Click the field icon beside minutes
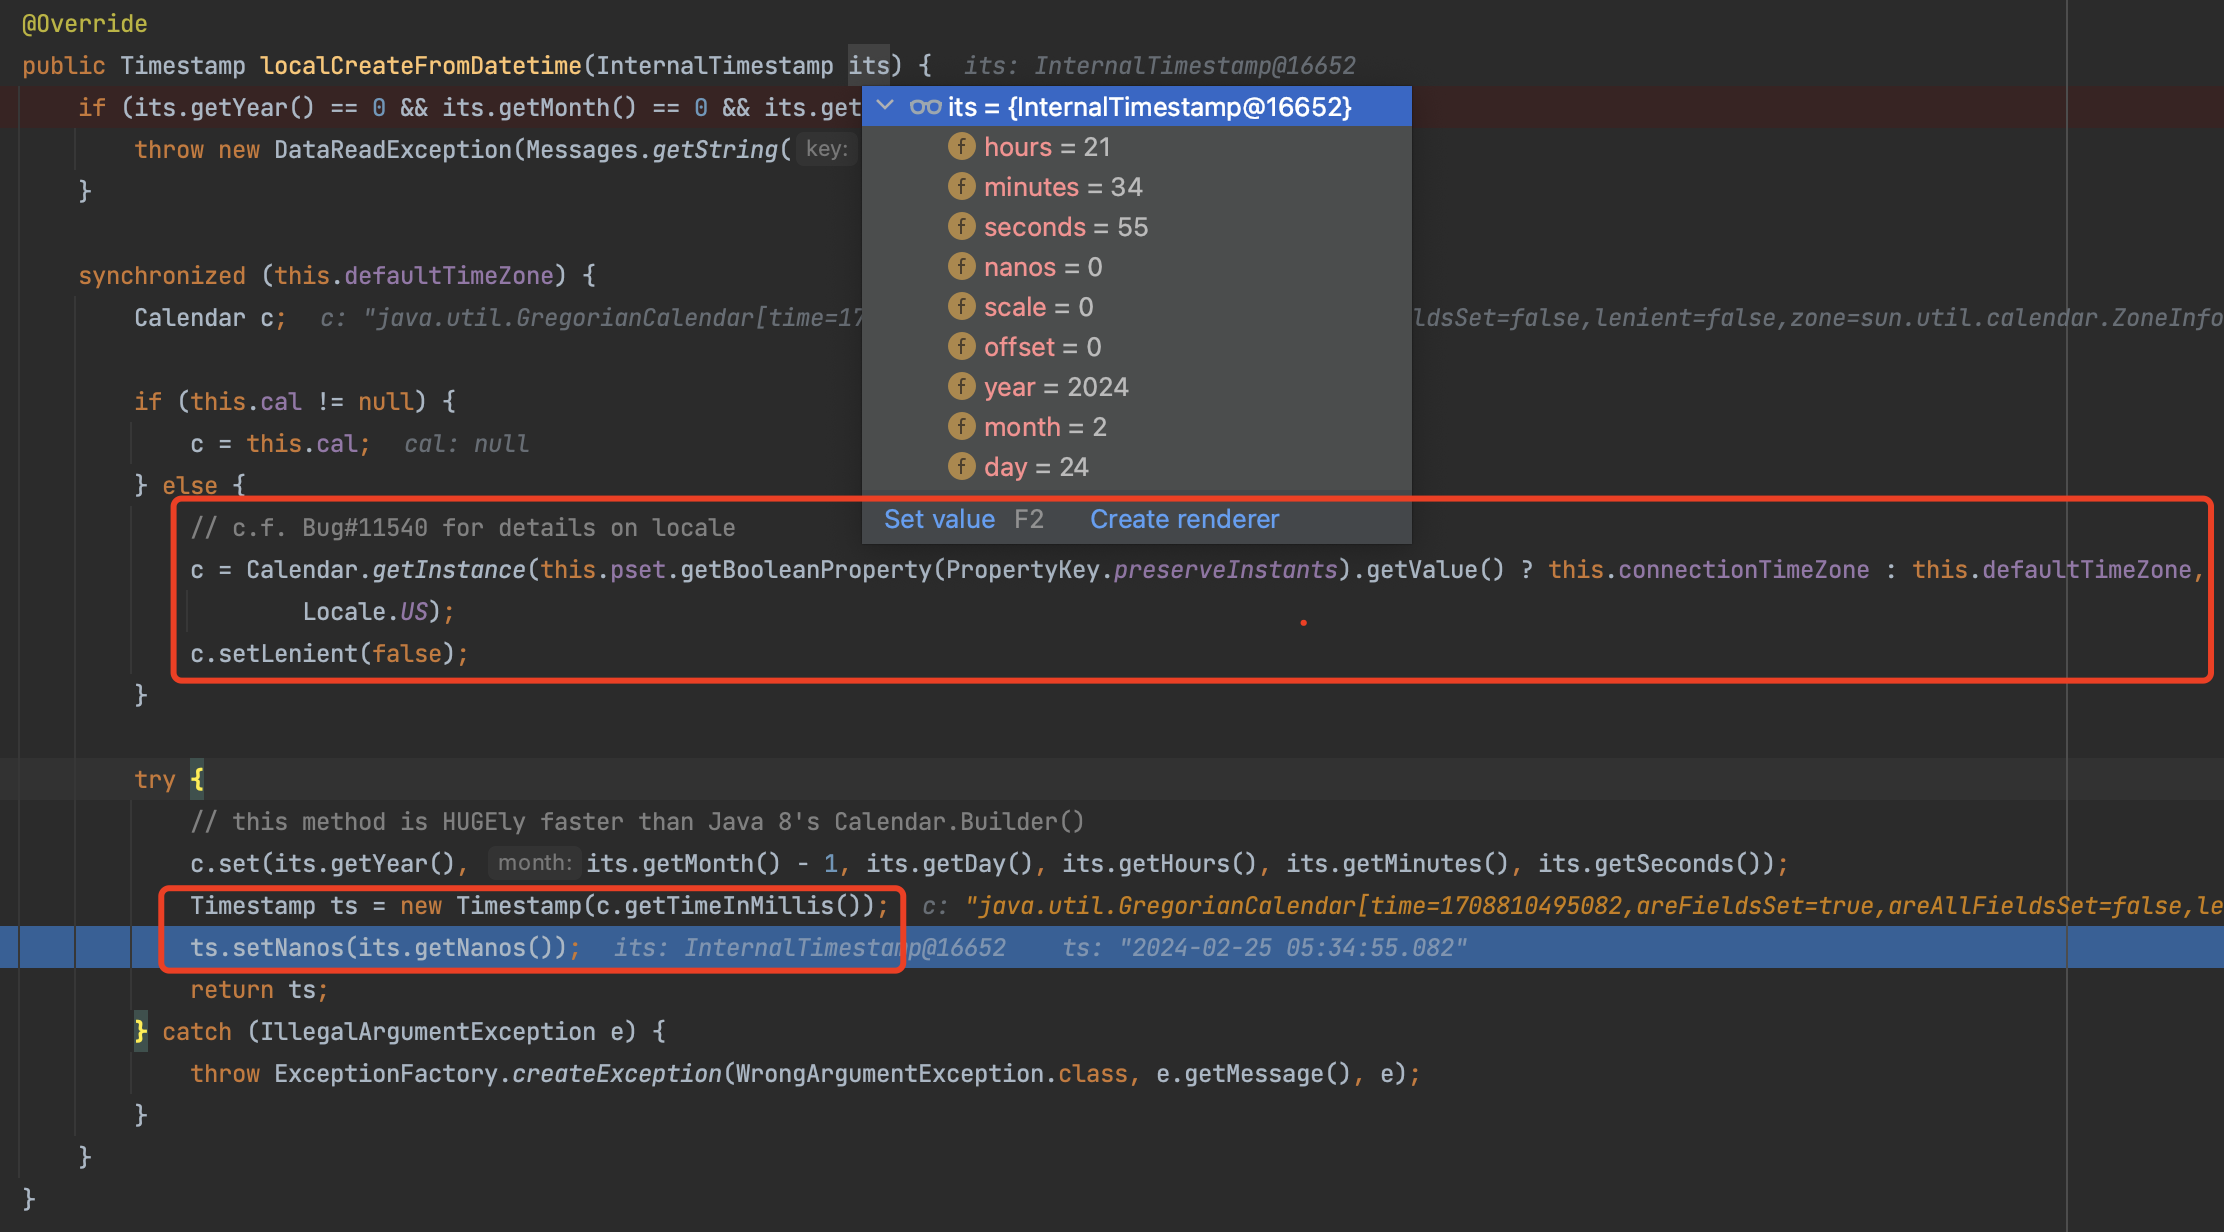Image resolution: width=2224 pixels, height=1232 pixels. tap(961, 186)
